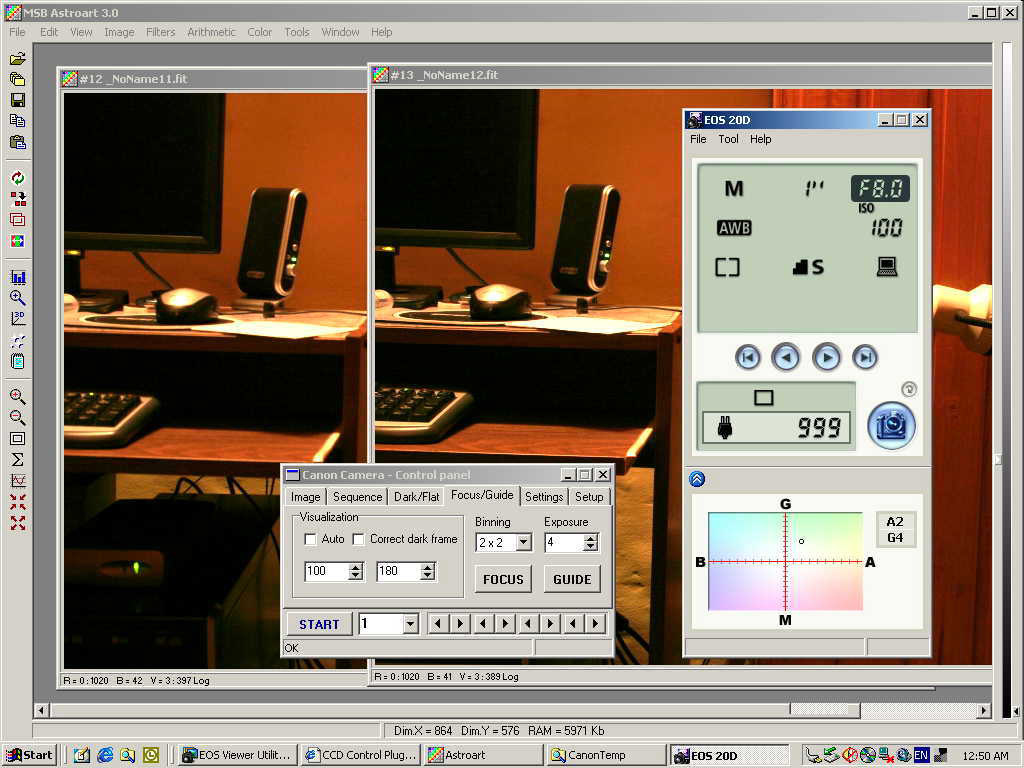This screenshot has height=768, width=1024.
Task: Open the Tool menu in EOS 20D
Action: tap(728, 139)
